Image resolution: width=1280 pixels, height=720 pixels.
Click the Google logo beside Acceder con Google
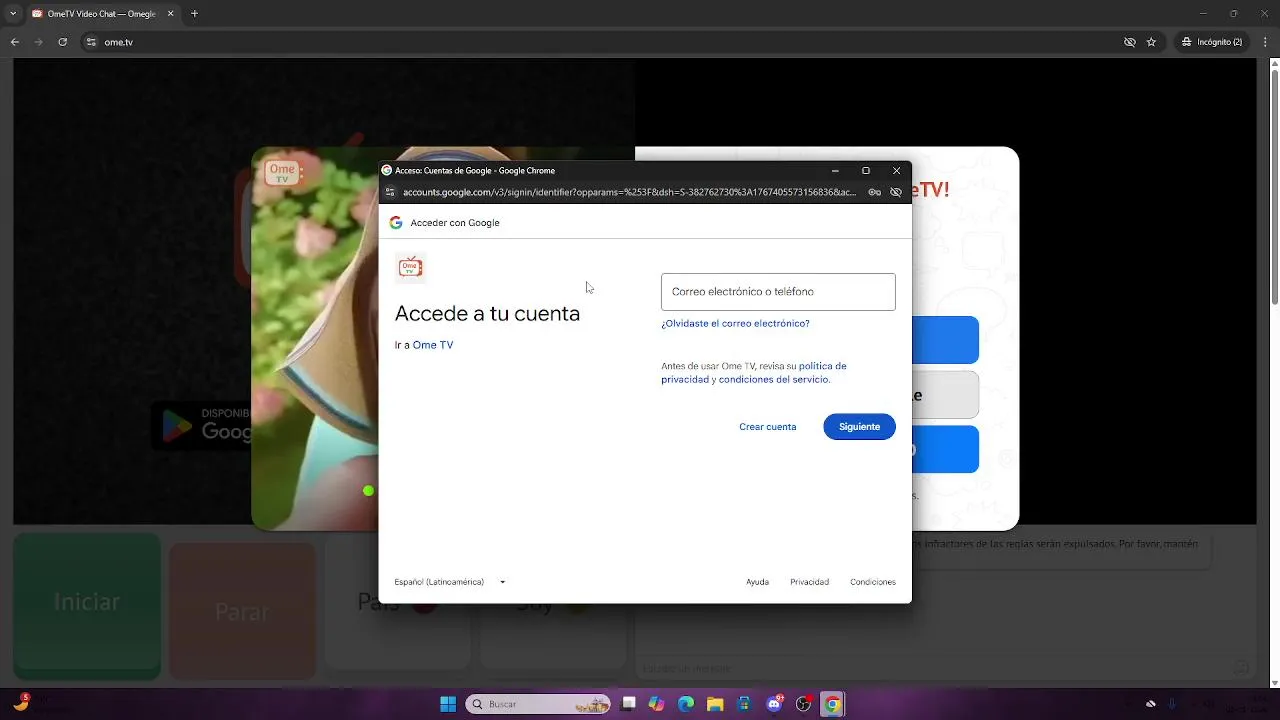coord(396,223)
